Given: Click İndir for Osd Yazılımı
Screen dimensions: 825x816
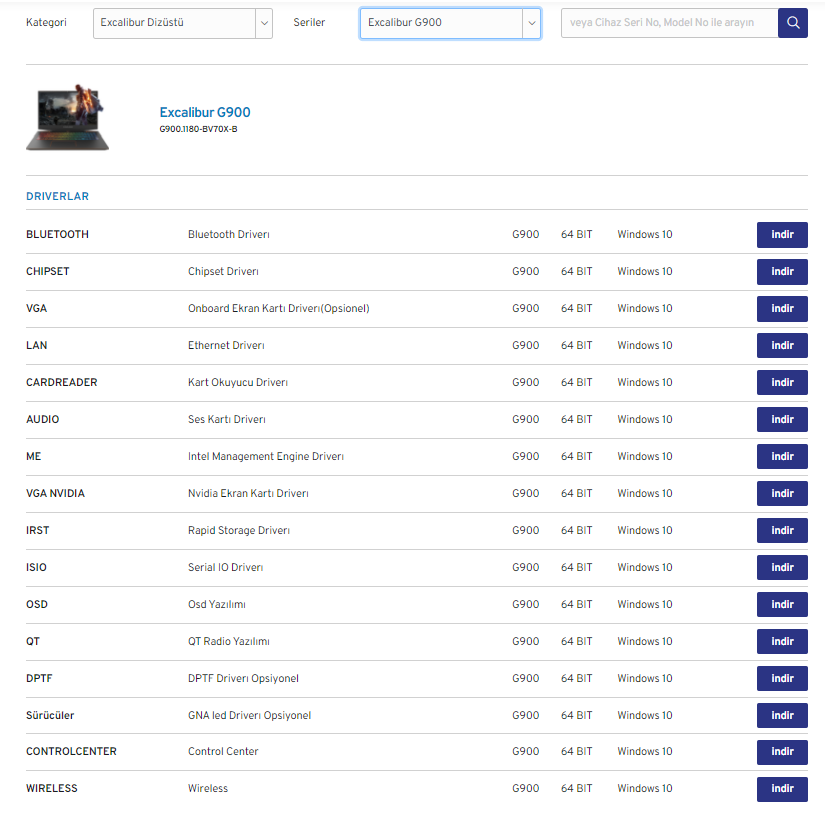Looking at the screenshot, I should [x=782, y=605].
